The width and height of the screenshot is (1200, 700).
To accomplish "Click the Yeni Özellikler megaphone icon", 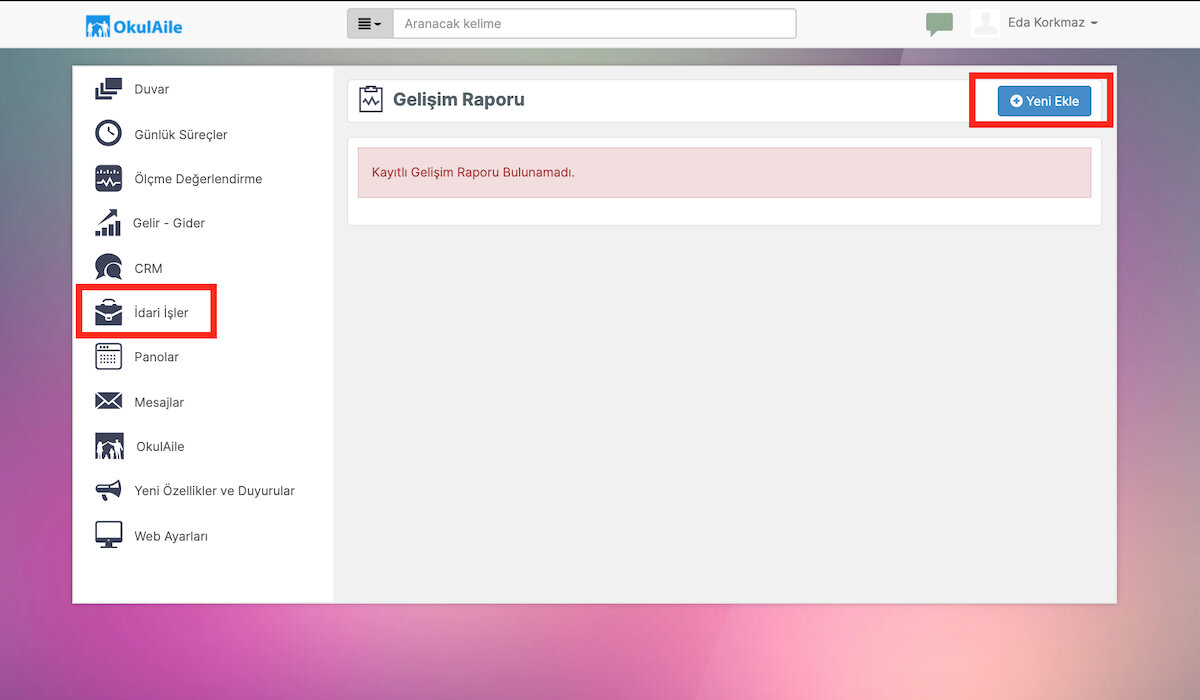I will point(108,491).
